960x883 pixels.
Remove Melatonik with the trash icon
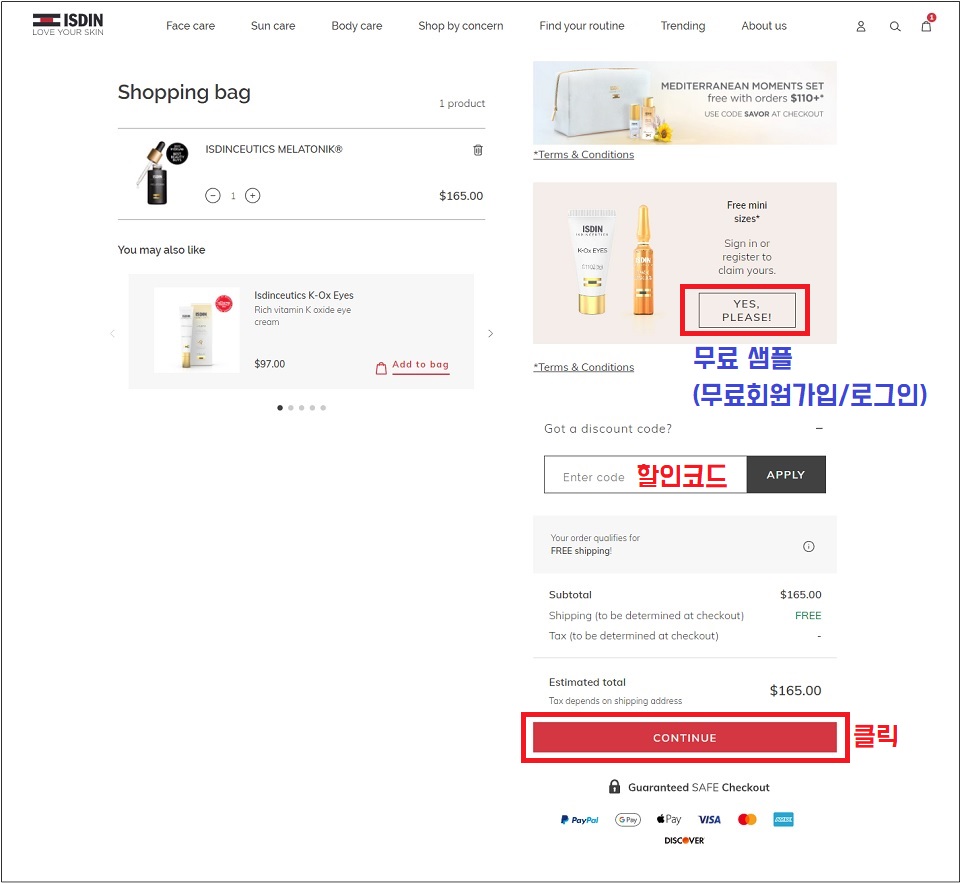tap(478, 150)
